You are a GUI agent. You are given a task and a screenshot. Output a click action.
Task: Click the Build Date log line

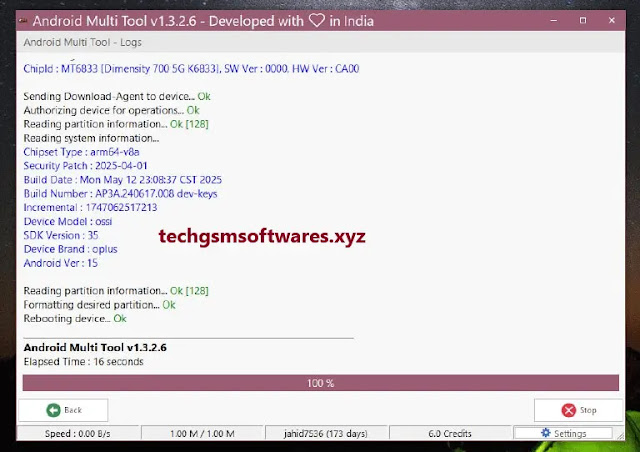pos(122,180)
